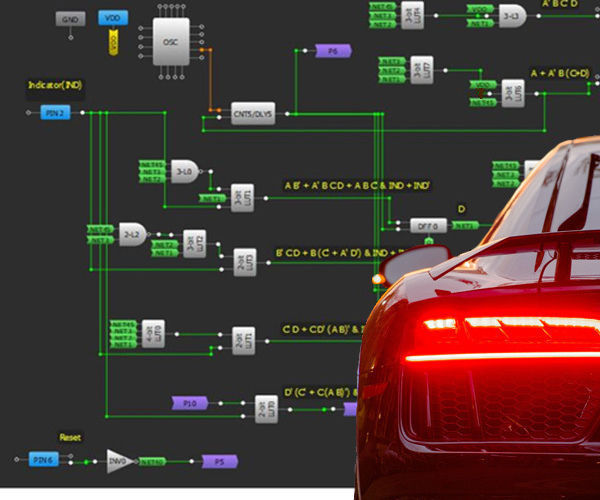The height and width of the screenshot is (500, 600).
Task: Select the DFF 0 flip-flop block
Action: (428, 226)
